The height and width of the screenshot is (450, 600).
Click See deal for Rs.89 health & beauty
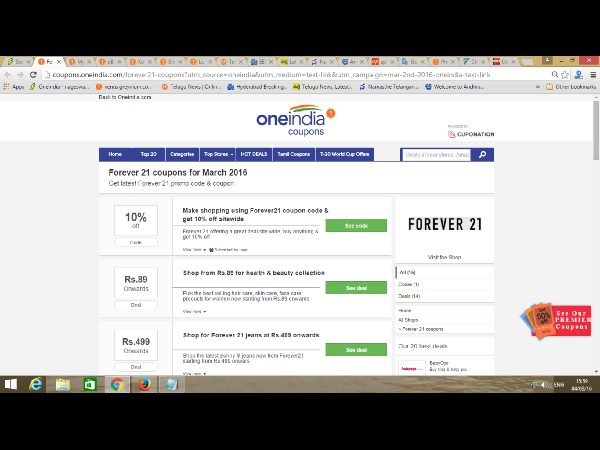tap(355, 288)
